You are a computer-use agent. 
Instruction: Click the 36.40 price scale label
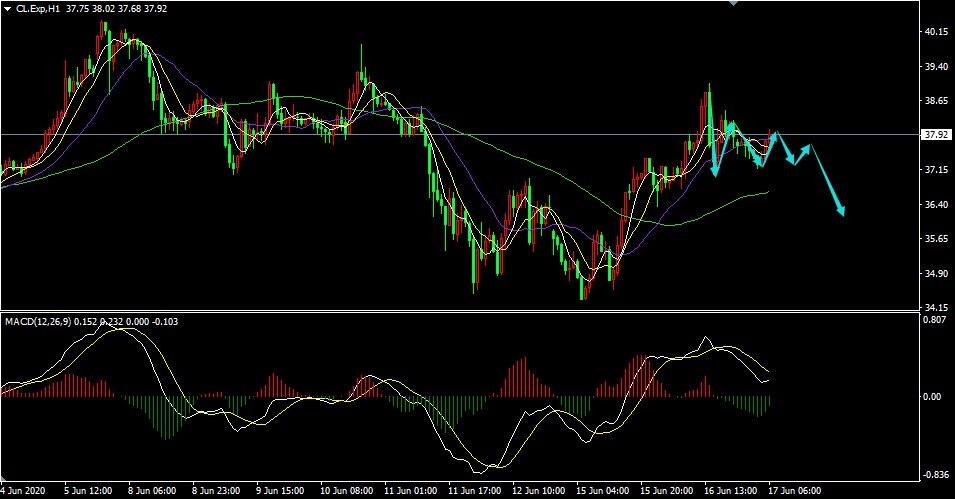pos(936,205)
